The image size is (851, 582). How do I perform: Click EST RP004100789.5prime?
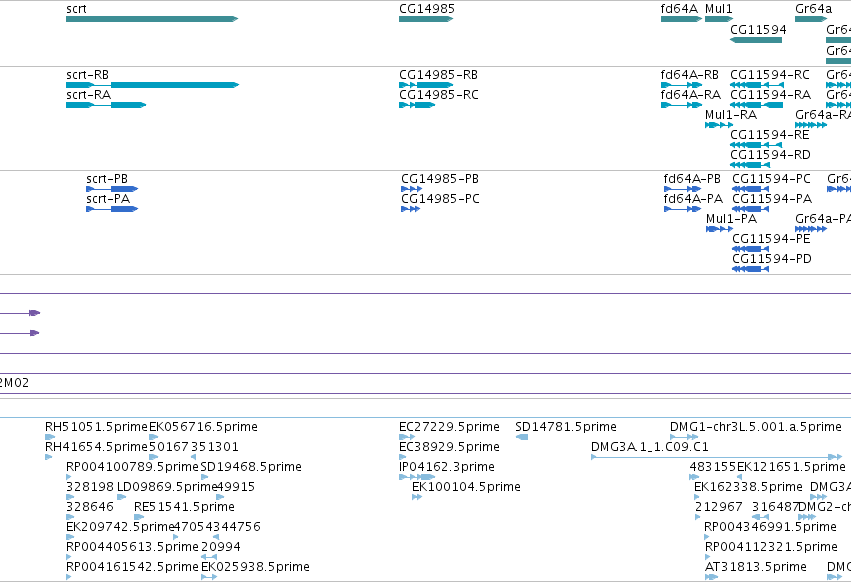click(69, 477)
